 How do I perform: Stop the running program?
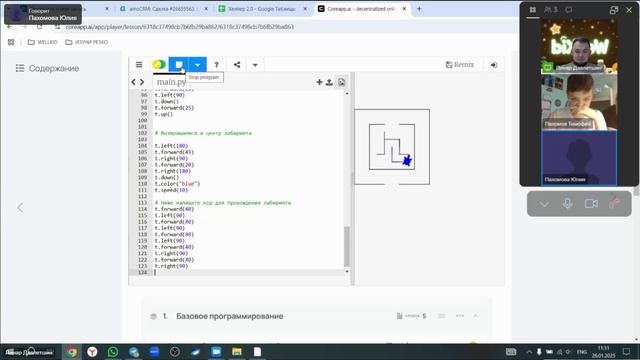(x=179, y=64)
